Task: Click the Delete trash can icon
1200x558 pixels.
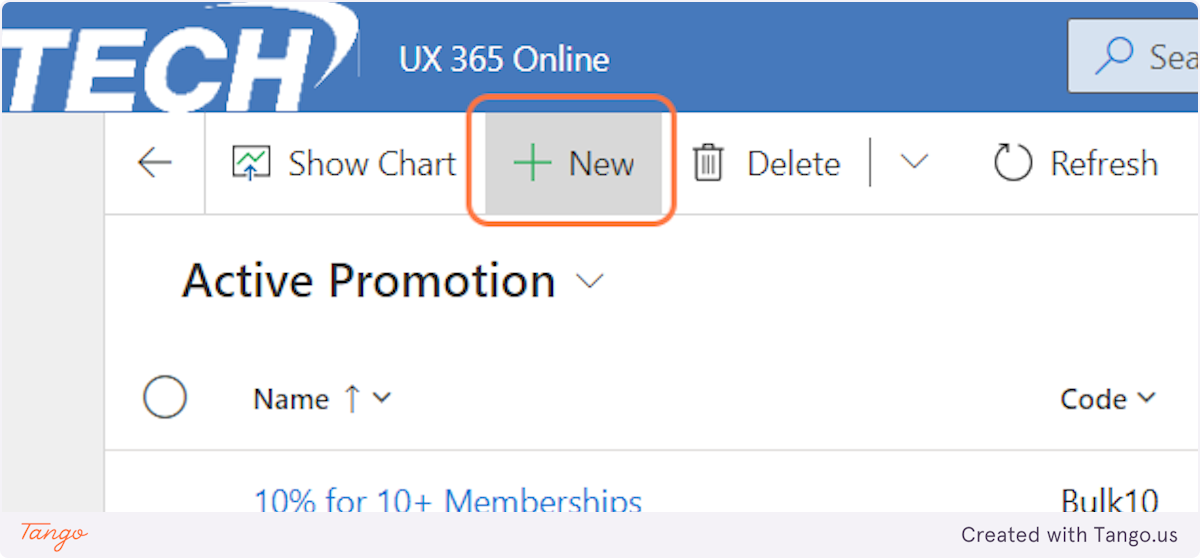Action: point(708,163)
